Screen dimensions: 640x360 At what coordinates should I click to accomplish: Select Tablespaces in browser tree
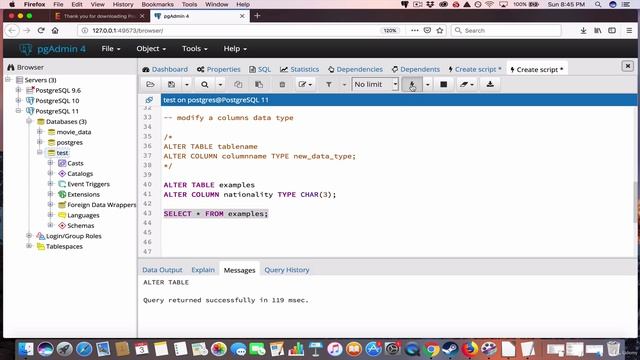[x=64, y=247]
